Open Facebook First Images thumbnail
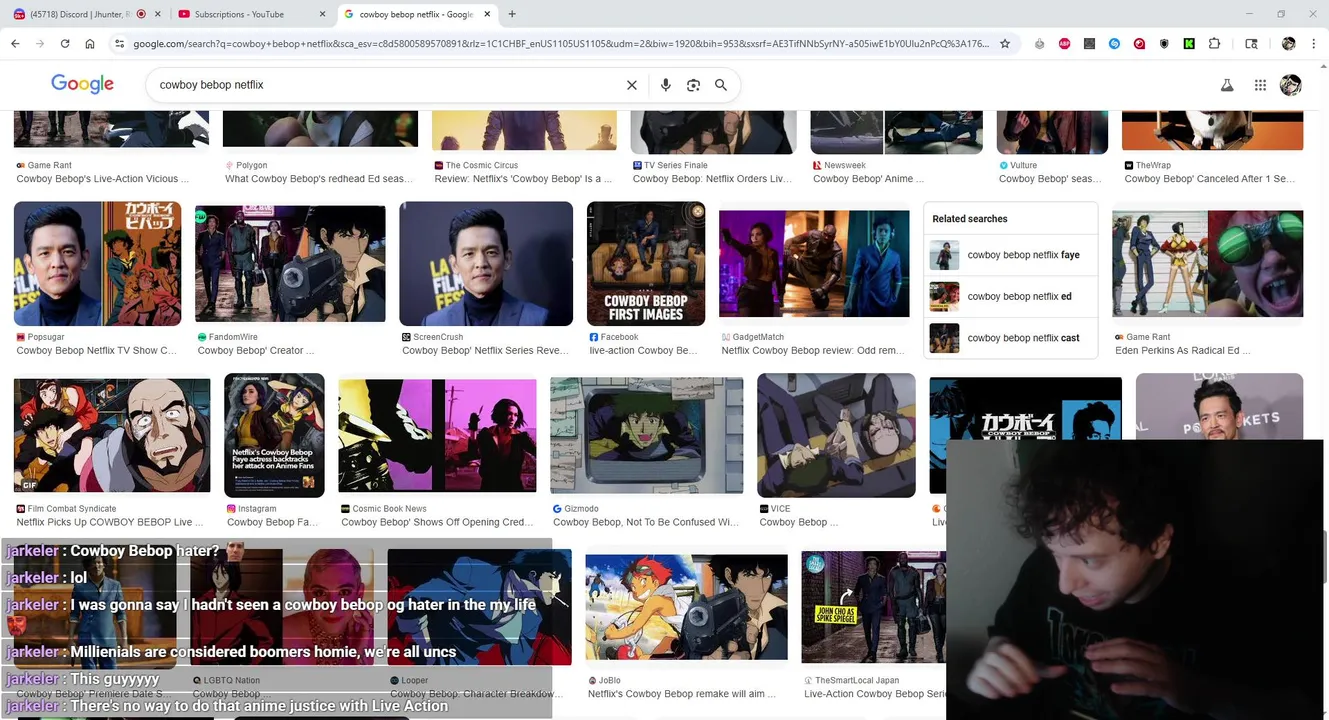 646,264
